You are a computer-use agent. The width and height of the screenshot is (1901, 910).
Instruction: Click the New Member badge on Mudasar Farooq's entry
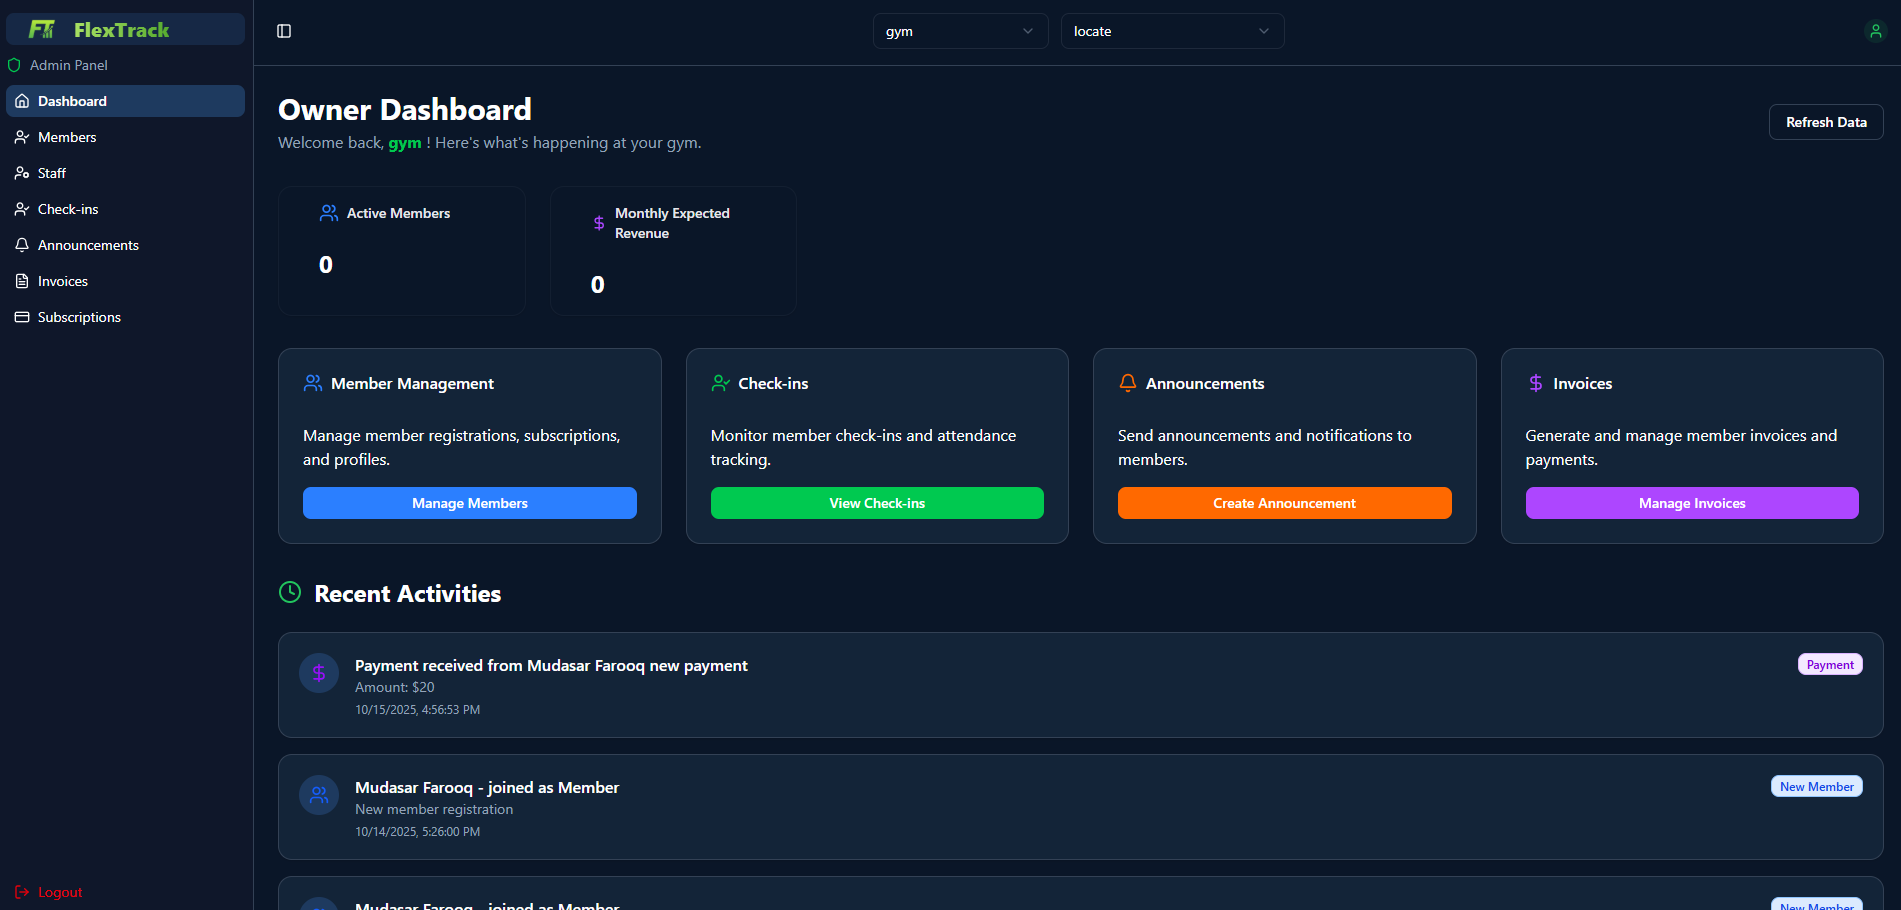pos(1816,786)
